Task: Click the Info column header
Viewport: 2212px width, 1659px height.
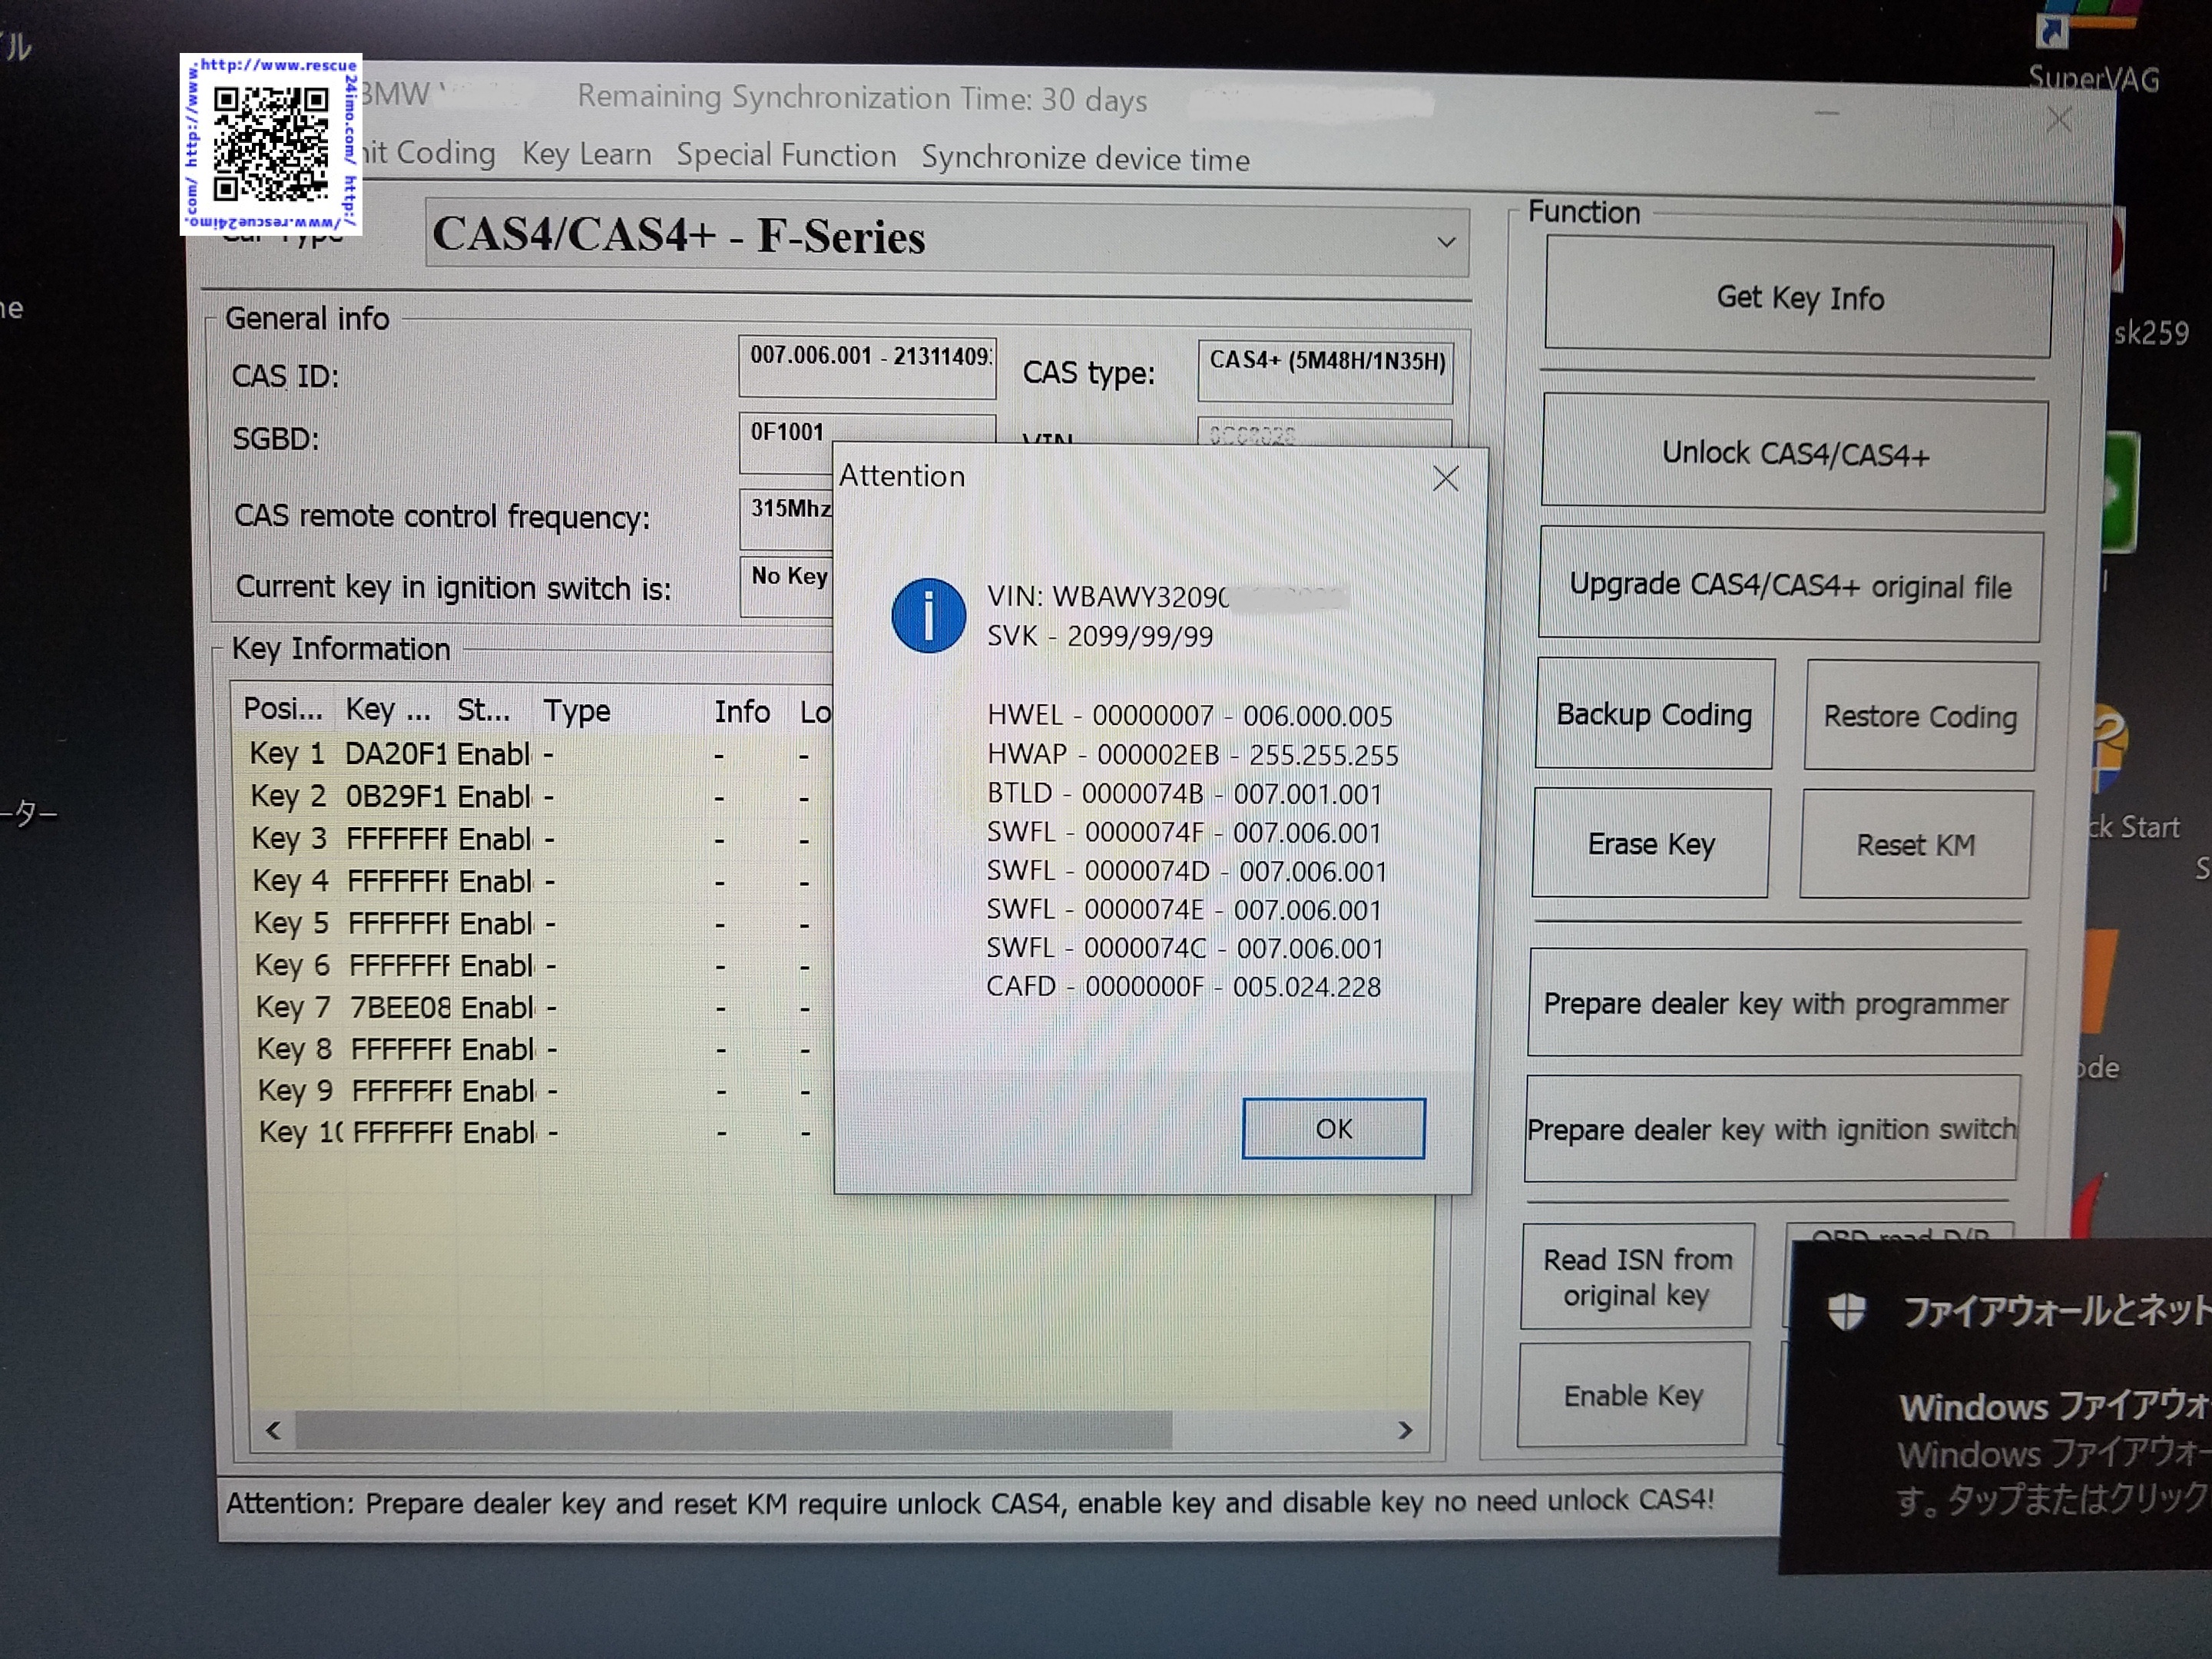Action: 742,712
